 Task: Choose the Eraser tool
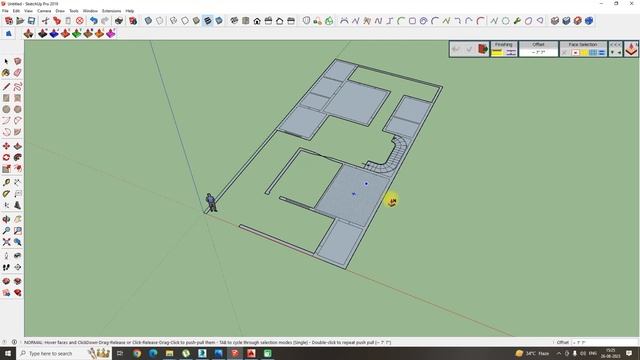coord(18,73)
